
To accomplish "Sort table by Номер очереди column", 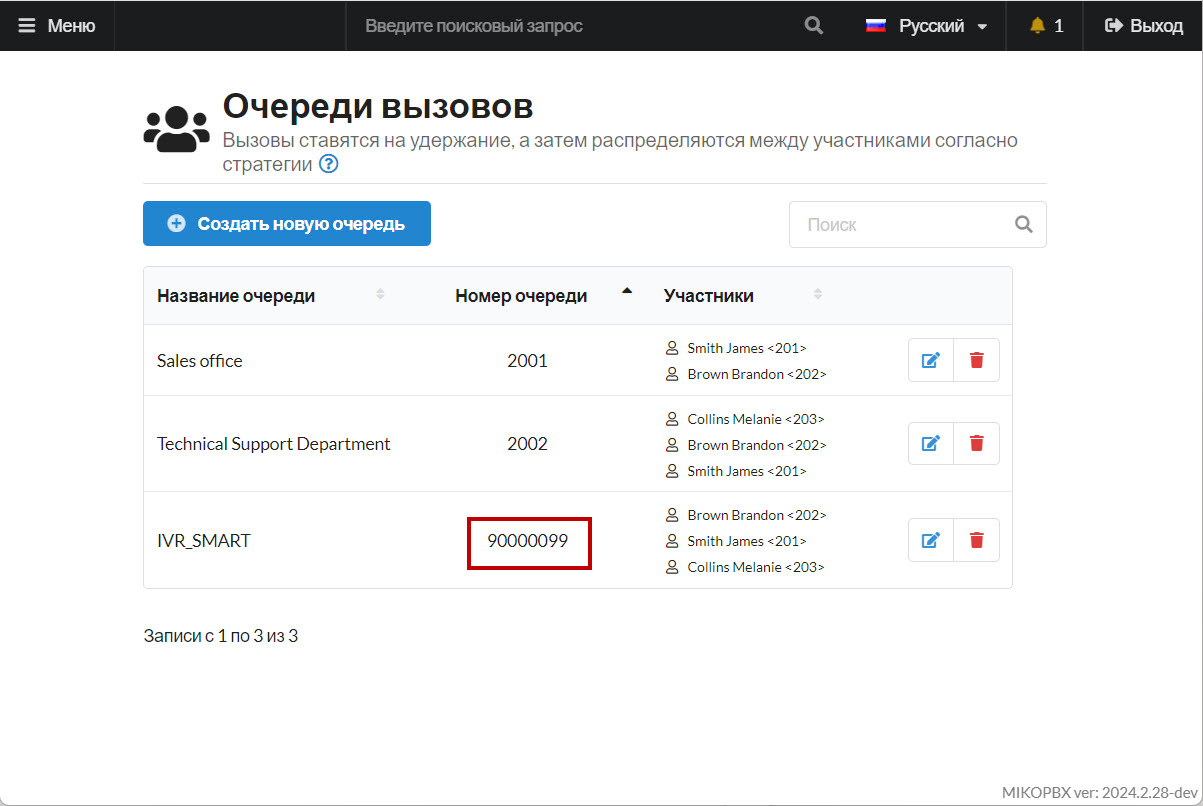I will (521, 296).
